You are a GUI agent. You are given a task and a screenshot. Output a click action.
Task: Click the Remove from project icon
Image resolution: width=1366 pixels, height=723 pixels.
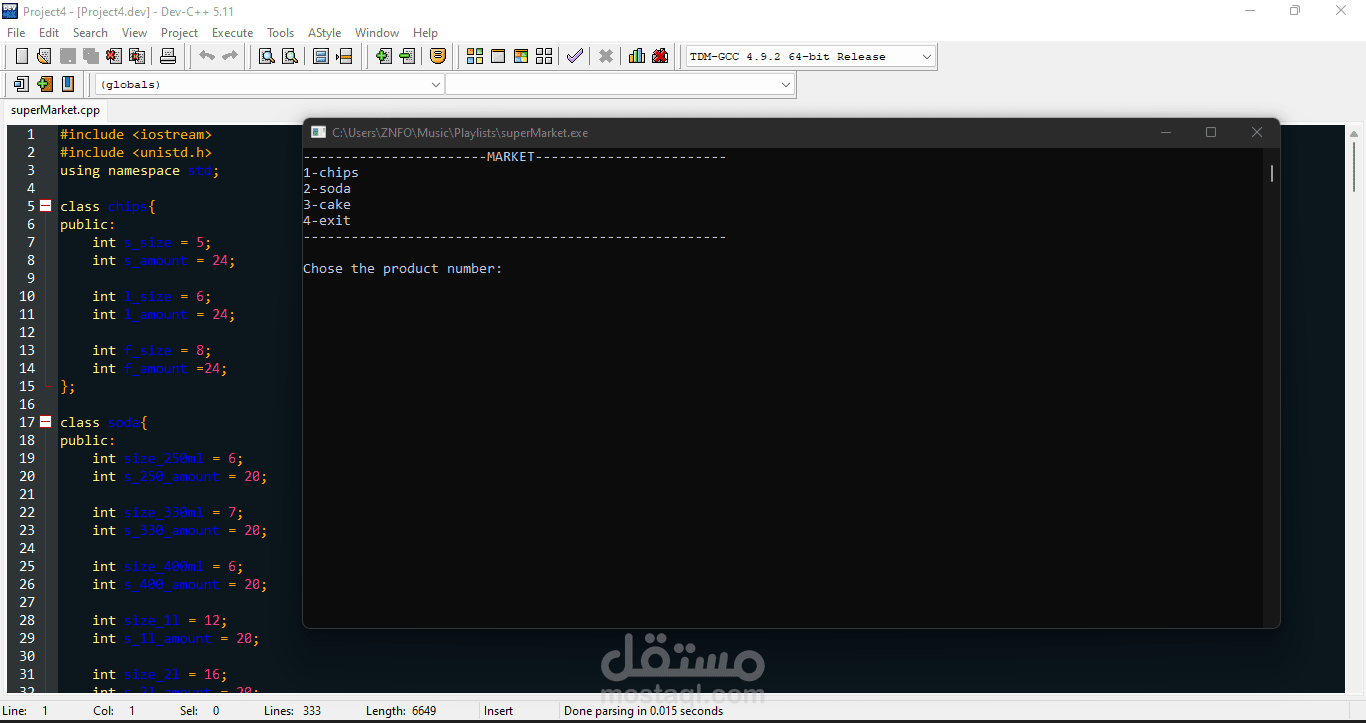pos(406,56)
